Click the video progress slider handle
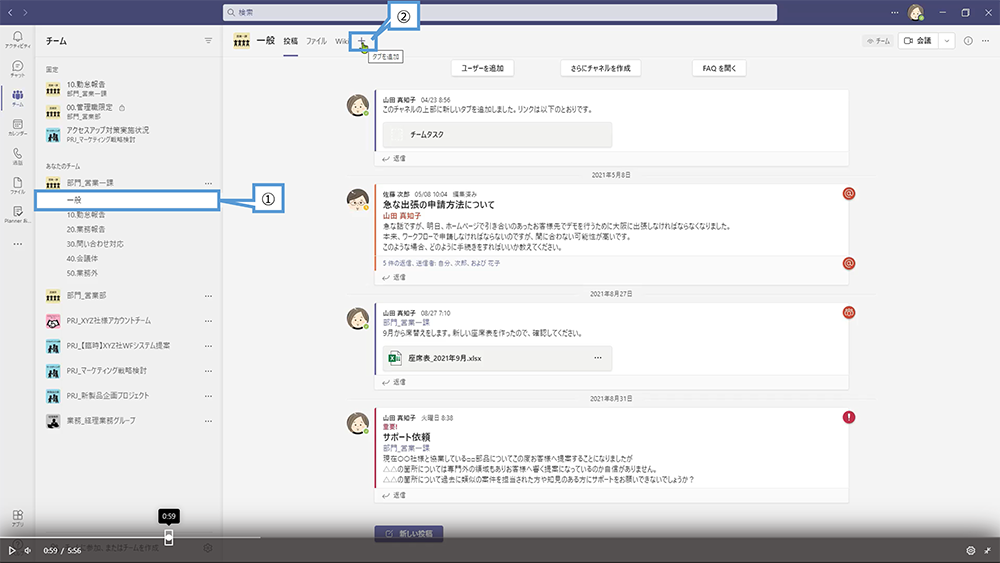Image resolution: width=1000 pixels, height=563 pixels. [168, 537]
